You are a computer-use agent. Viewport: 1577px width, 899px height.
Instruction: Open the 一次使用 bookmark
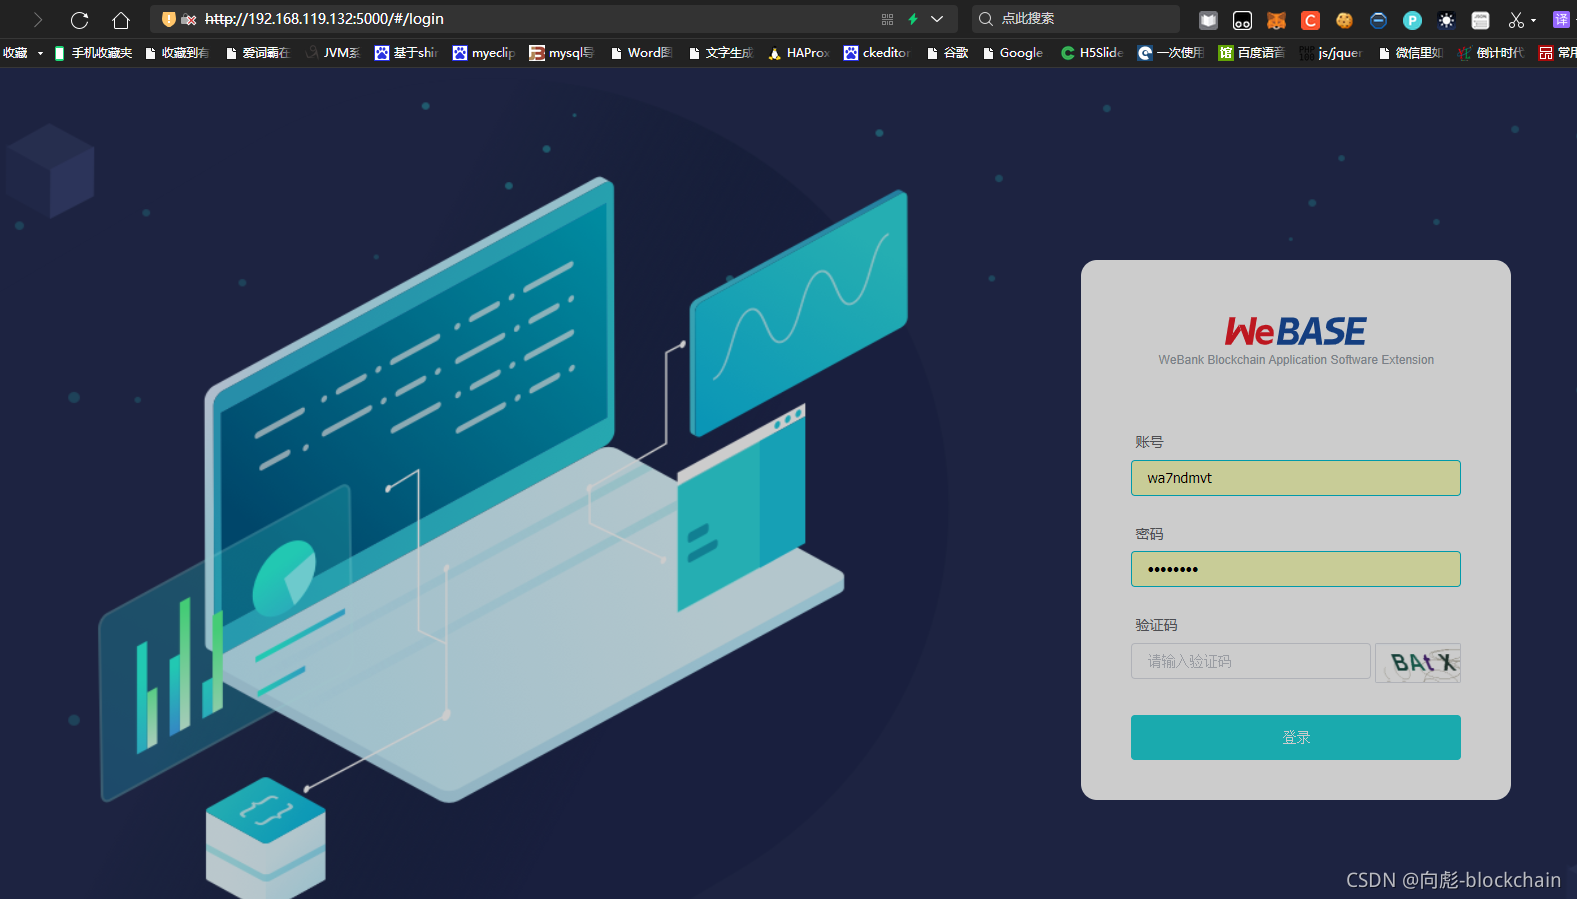click(x=1171, y=53)
